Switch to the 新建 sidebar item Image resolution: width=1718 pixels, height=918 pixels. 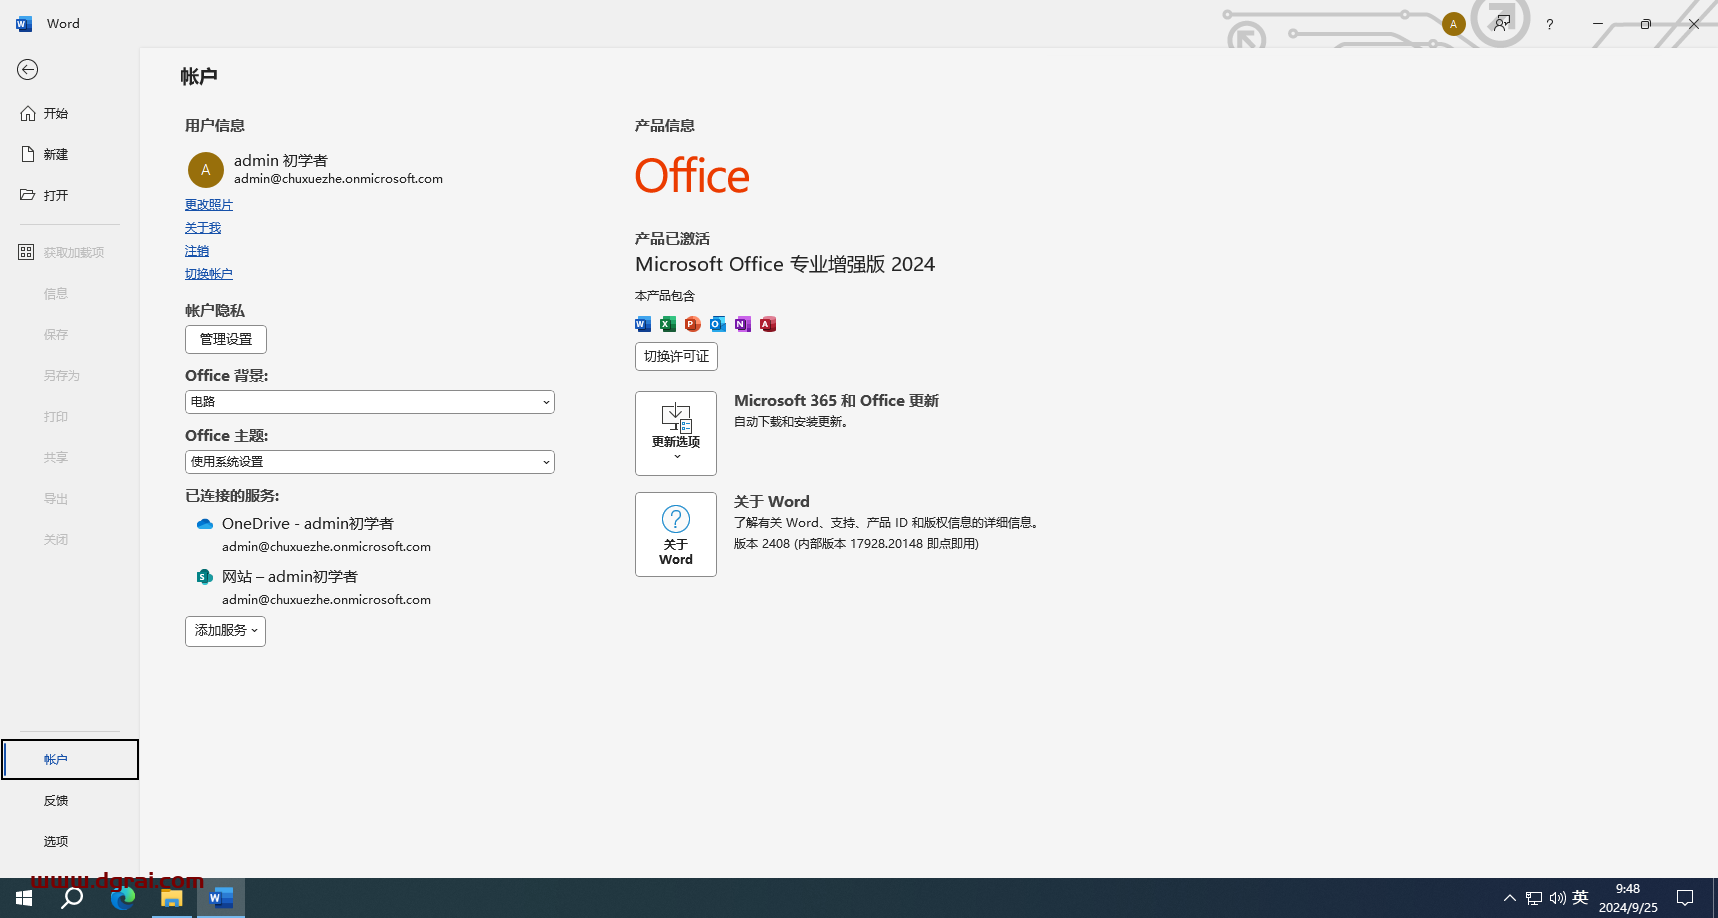coord(55,153)
